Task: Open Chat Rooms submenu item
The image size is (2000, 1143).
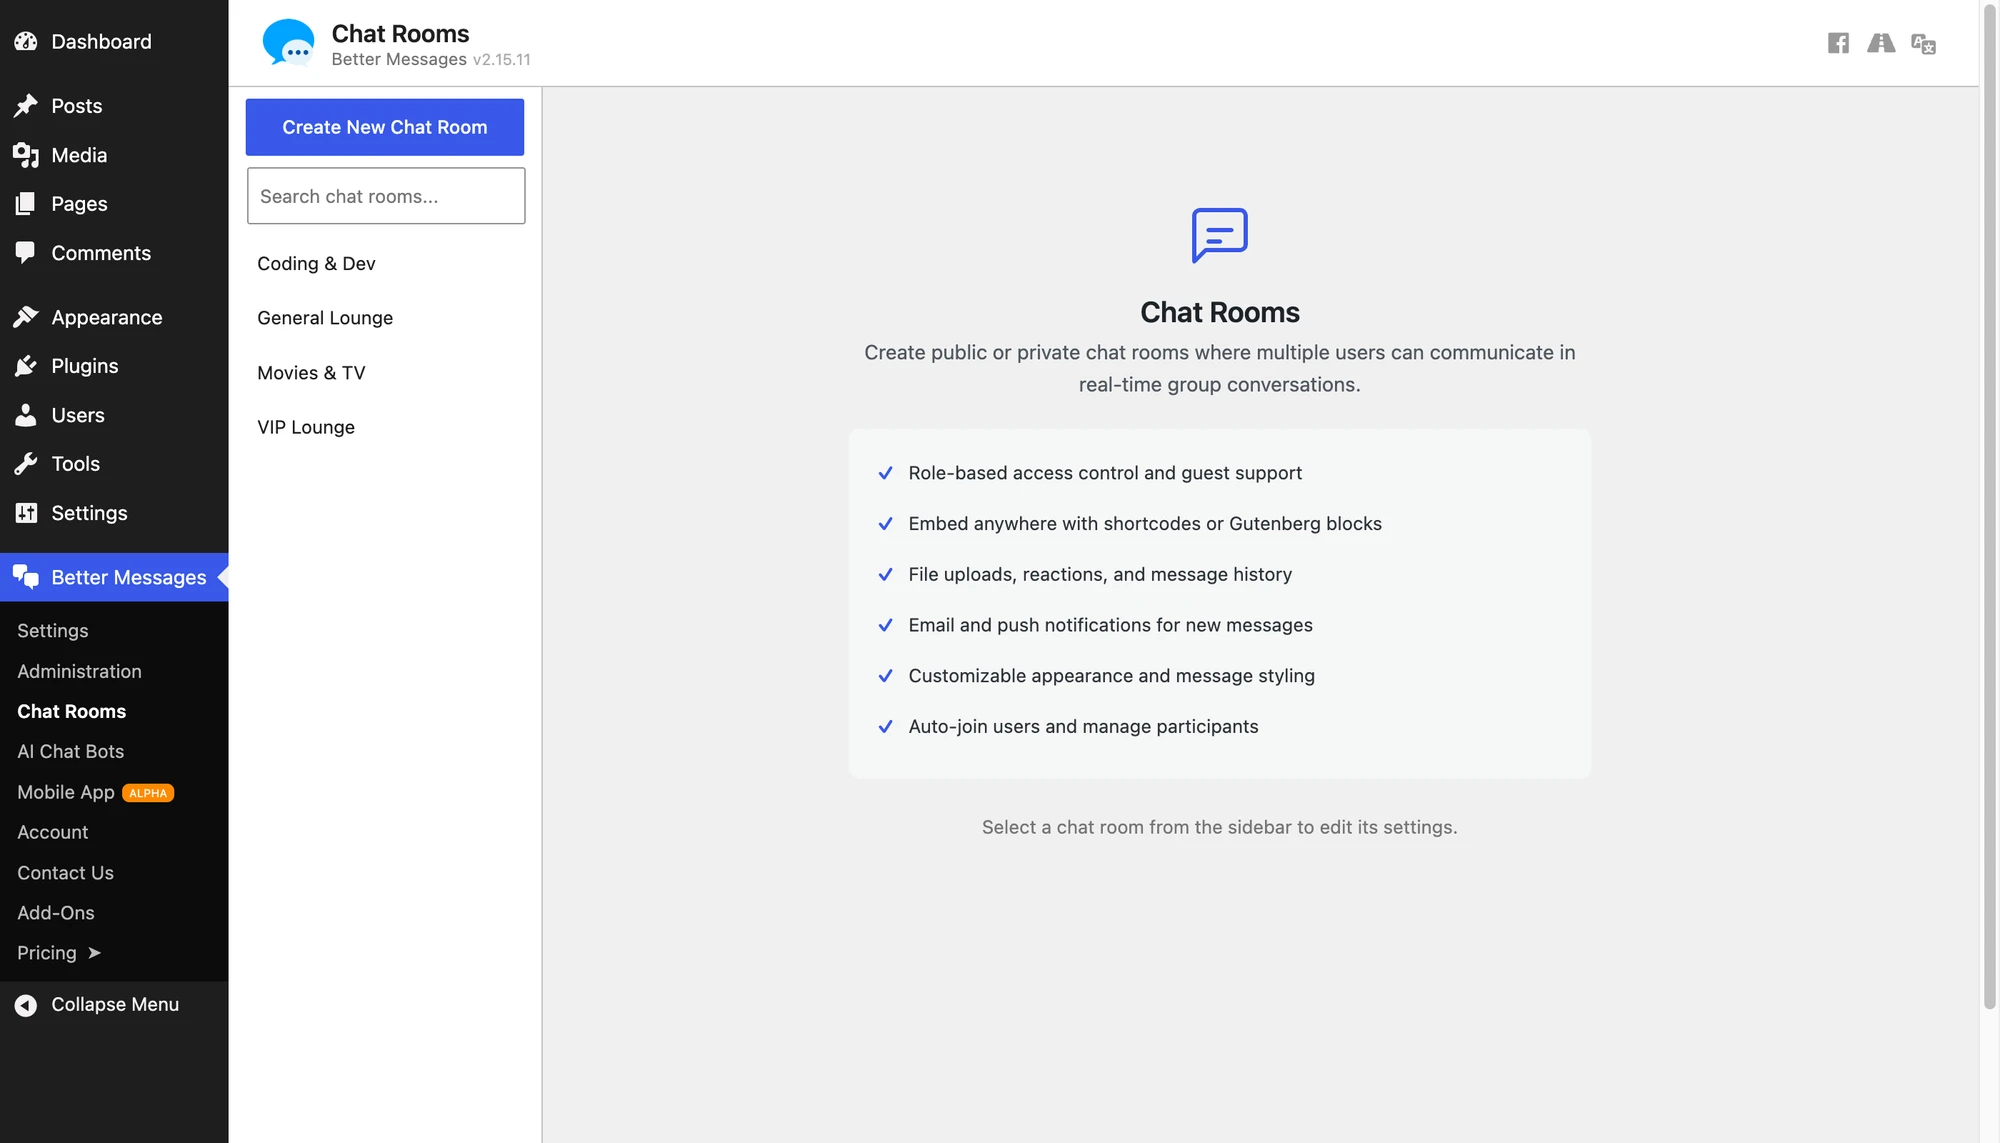Action: tap(71, 711)
